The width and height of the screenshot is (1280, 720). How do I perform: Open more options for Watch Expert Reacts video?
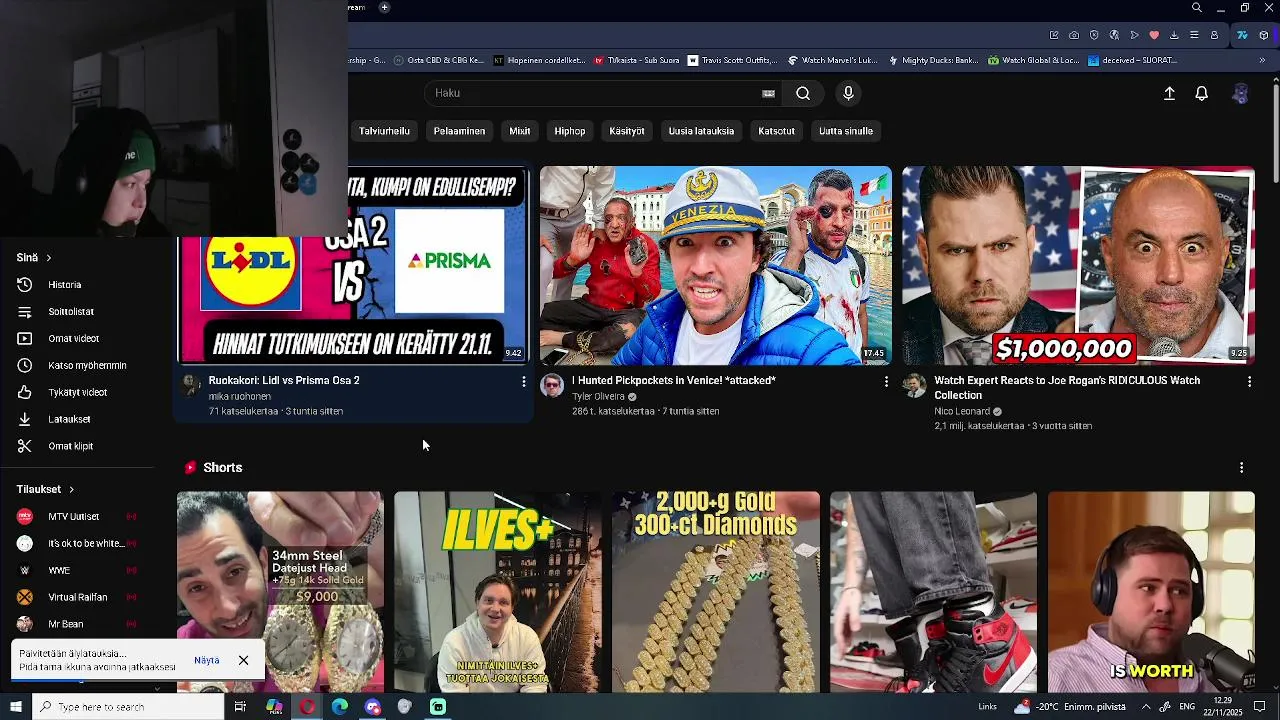click(x=1249, y=382)
